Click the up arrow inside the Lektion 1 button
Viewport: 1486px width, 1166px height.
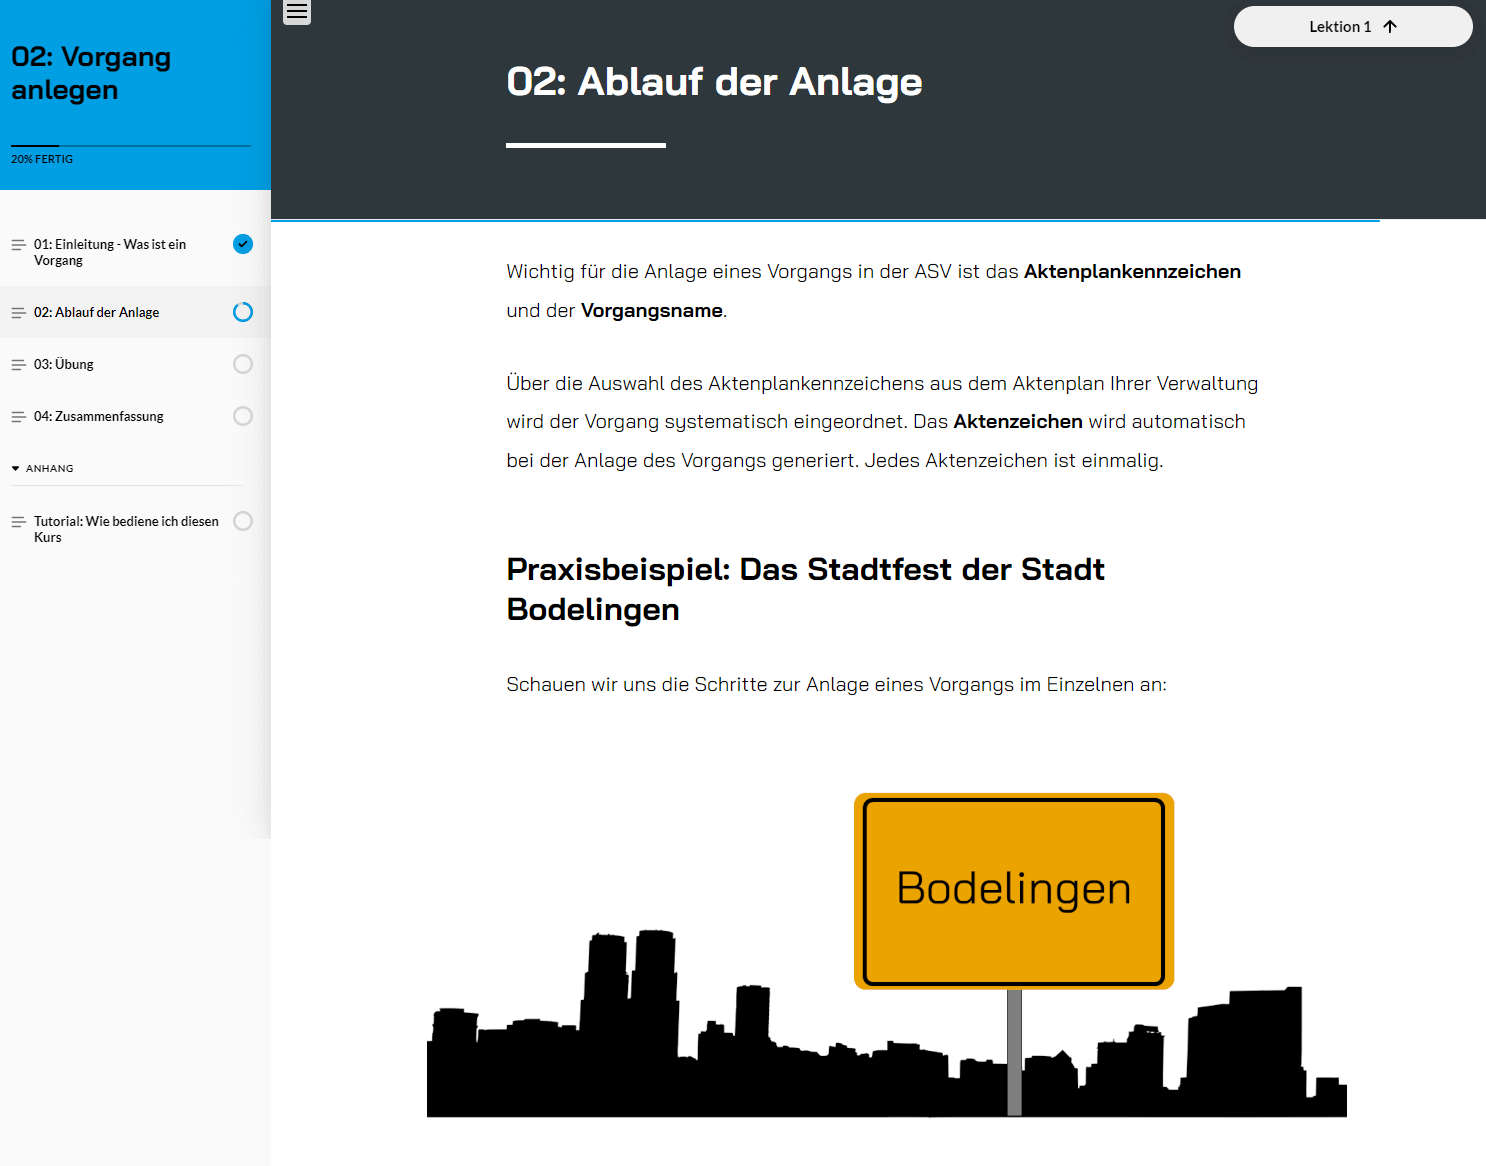[1389, 27]
